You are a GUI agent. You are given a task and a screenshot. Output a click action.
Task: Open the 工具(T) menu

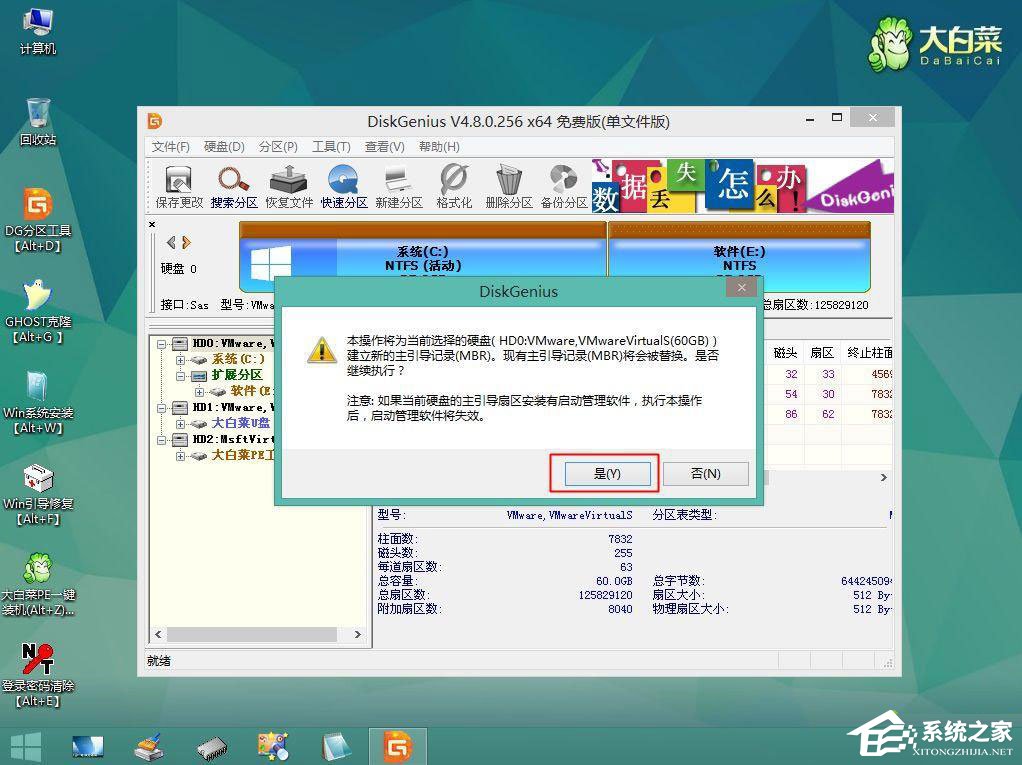tap(331, 146)
